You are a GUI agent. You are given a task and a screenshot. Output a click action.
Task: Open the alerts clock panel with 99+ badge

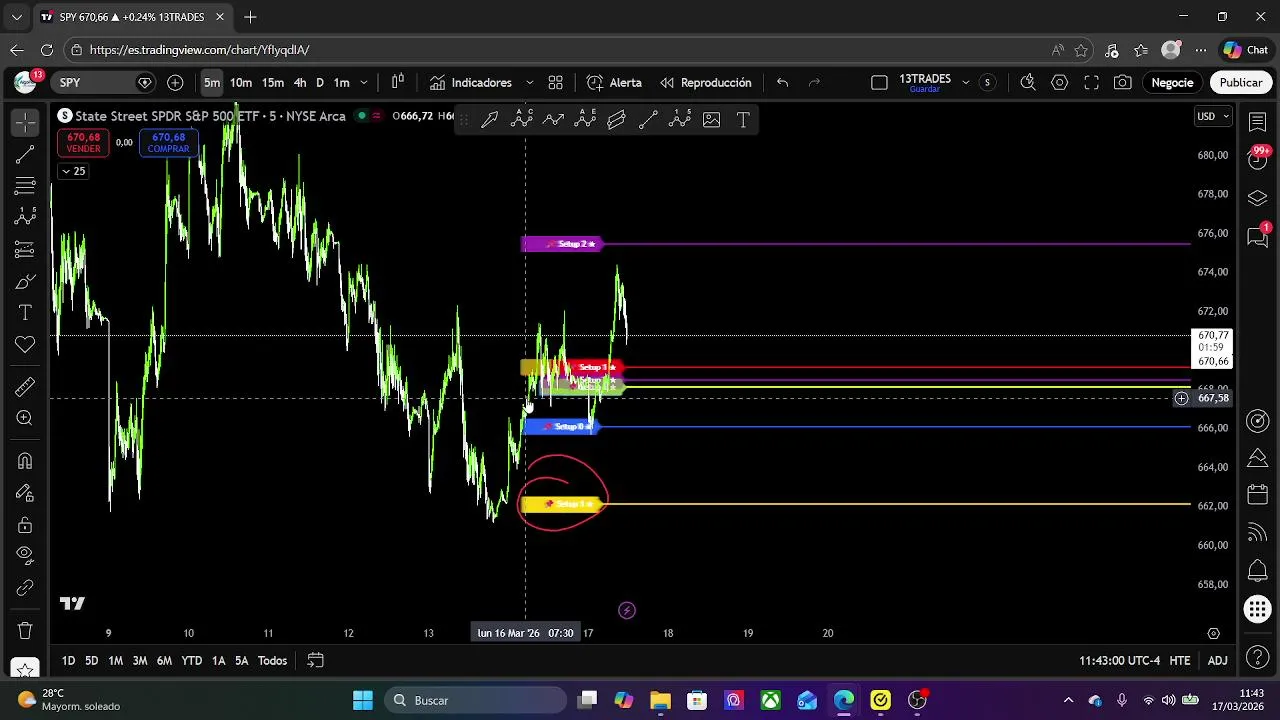1258,160
